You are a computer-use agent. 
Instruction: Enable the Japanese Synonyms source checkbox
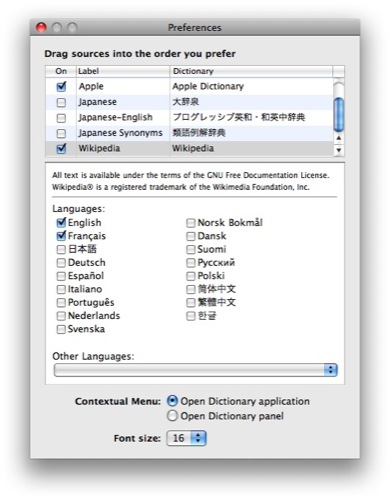pyautogui.click(x=61, y=133)
